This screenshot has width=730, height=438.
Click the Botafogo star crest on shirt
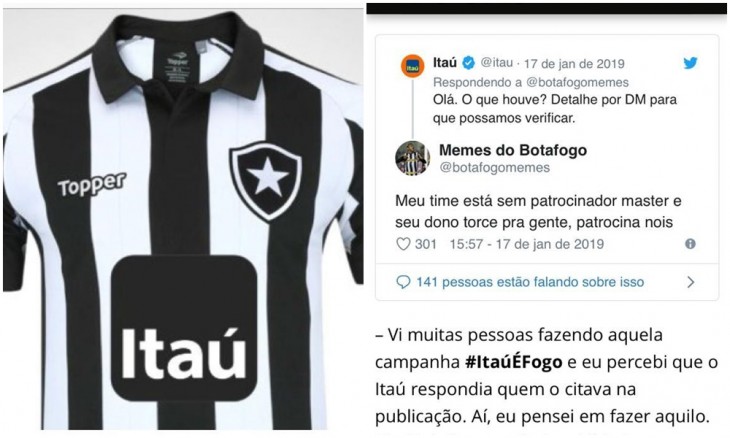266,181
